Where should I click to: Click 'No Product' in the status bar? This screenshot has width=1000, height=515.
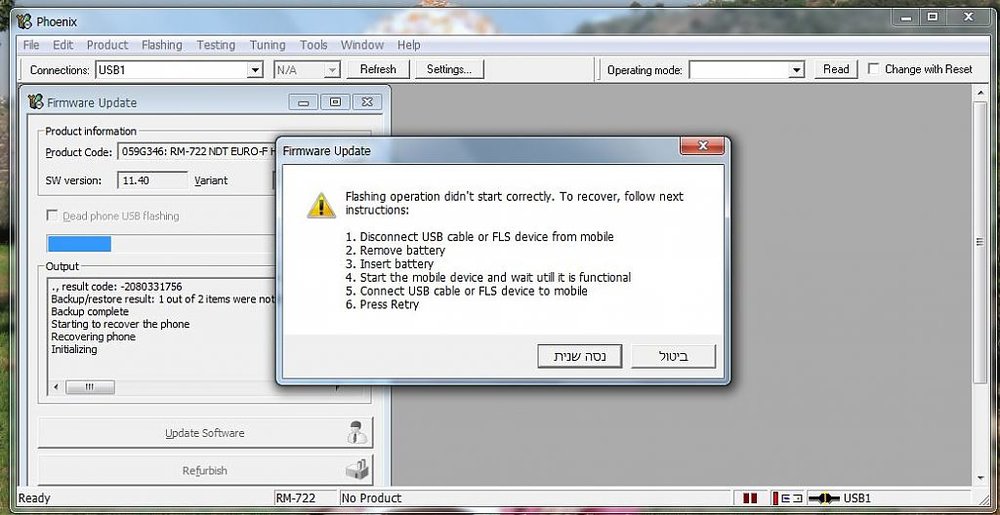coord(372,498)
